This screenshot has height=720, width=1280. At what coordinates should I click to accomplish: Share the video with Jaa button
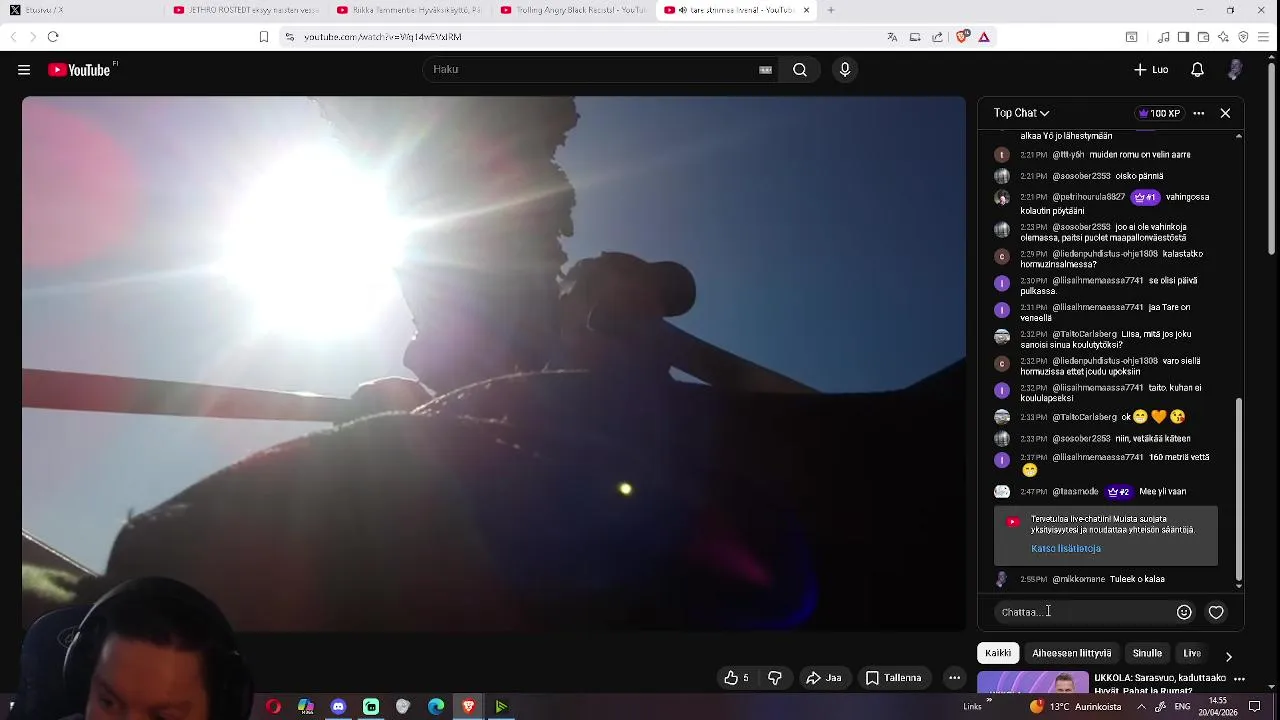pos(823,678)
